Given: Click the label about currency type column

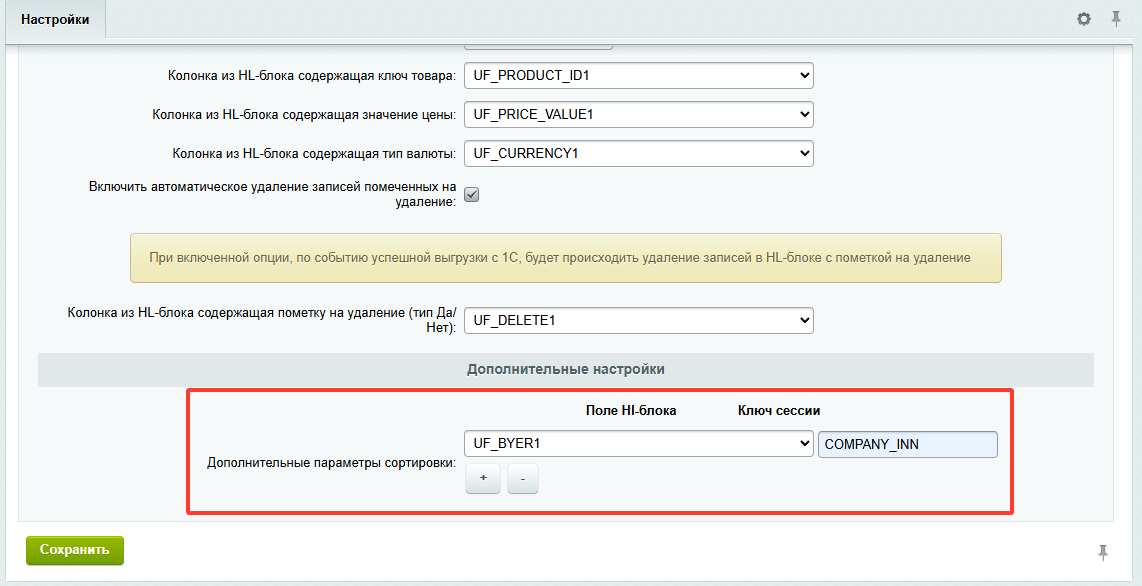Looking at the screenshot, I should [x=315, y=154].
